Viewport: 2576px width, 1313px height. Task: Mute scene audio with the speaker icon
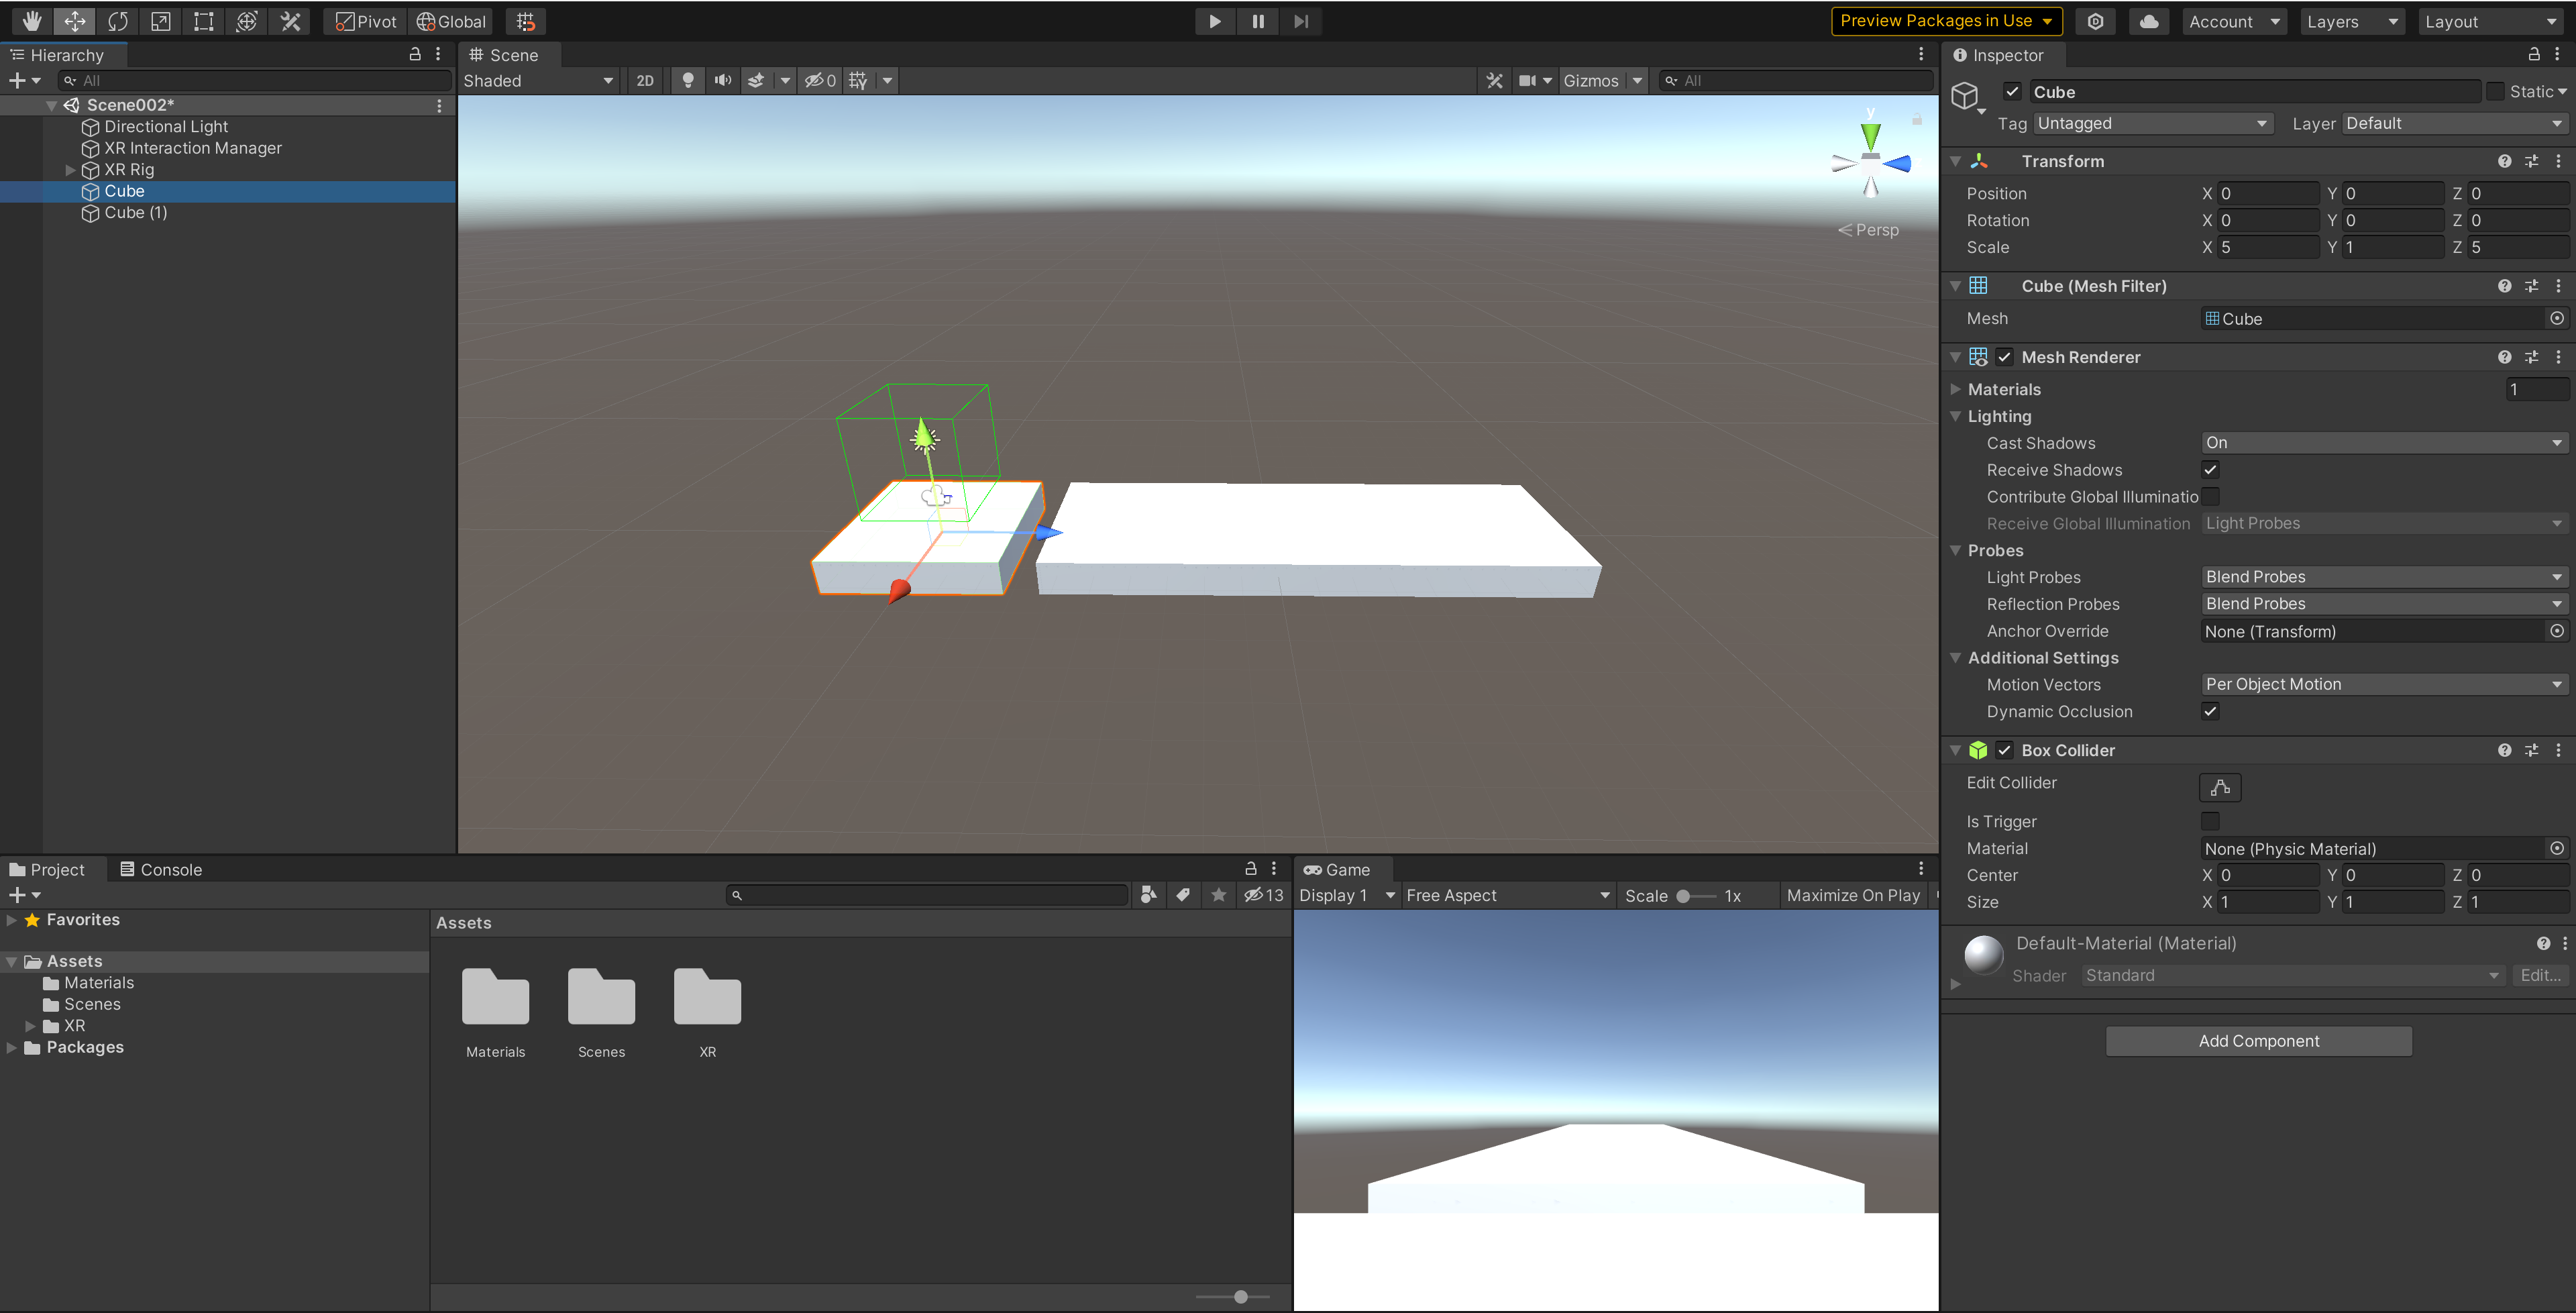(722, 80)
